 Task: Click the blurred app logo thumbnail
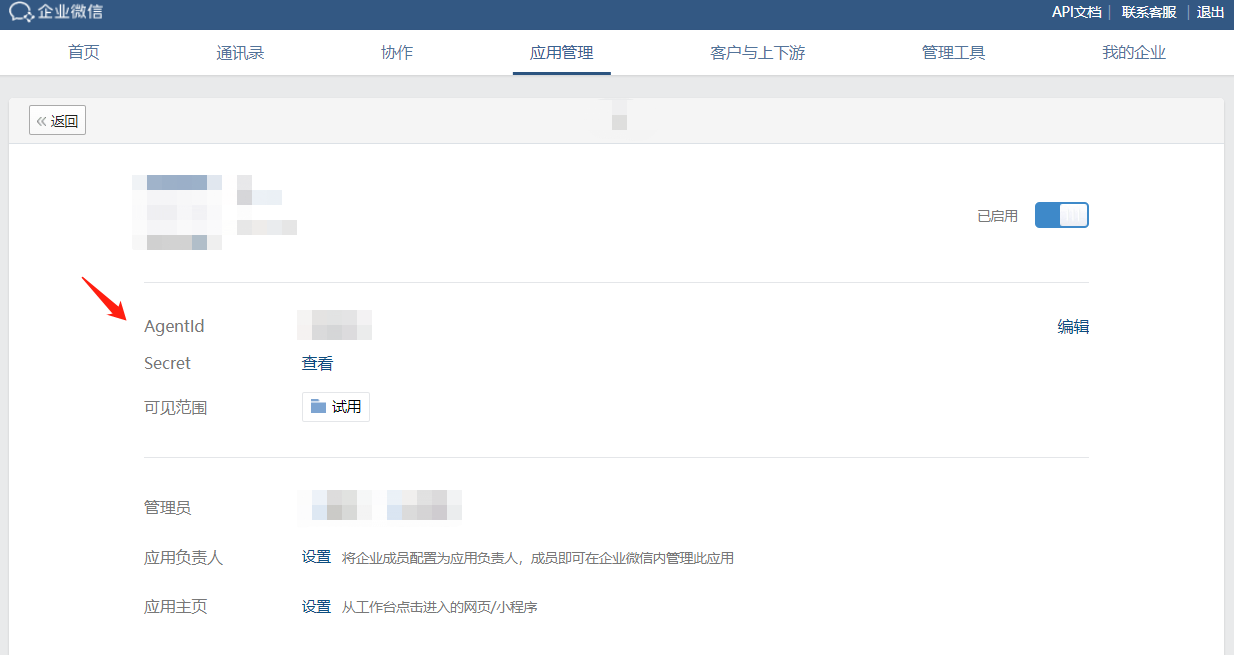pos(177,212)
